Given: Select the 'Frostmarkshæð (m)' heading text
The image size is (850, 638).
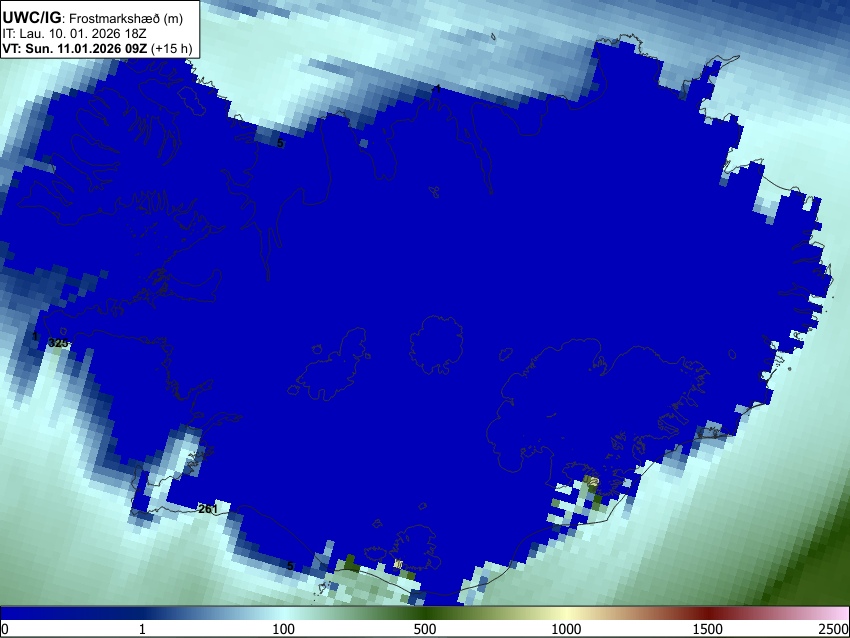Looking at the screenshot, I should 126,19.
